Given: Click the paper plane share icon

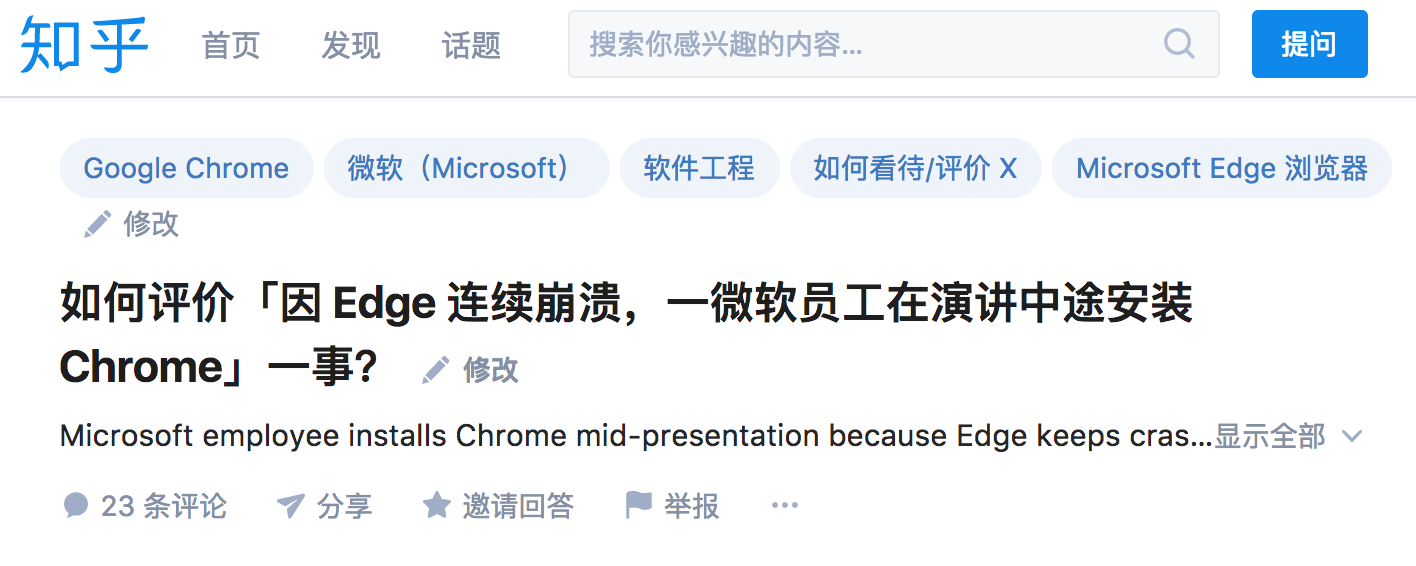Looking at the screenshot, I should click(290, 505).
